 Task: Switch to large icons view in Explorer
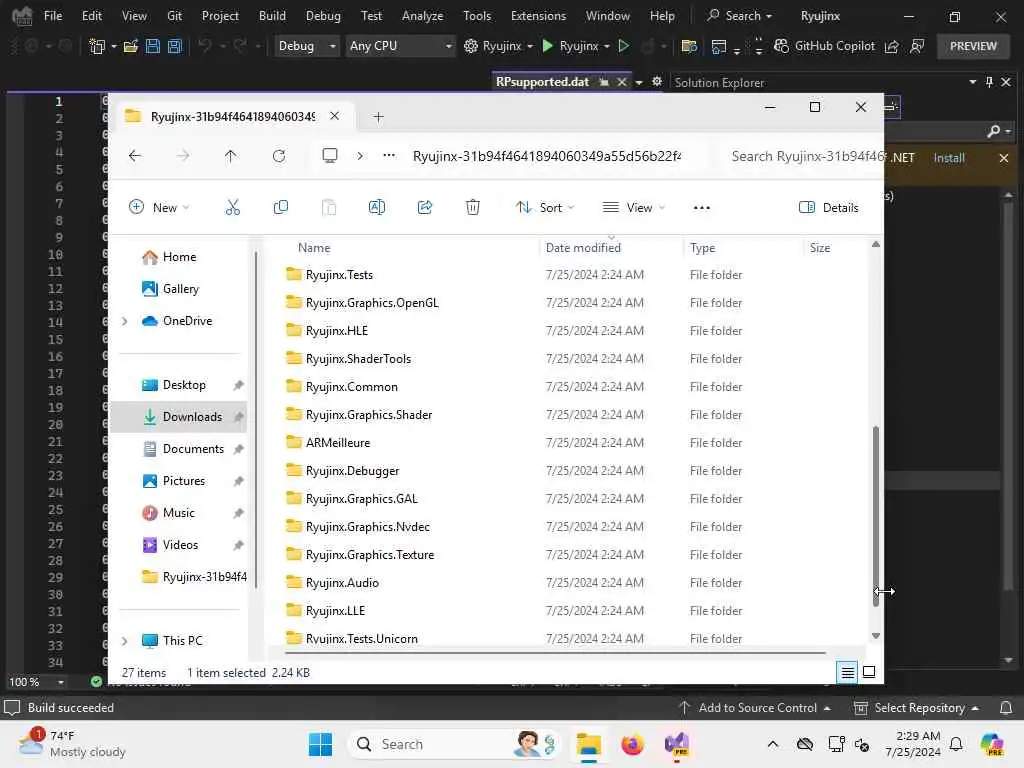[869, 672]
